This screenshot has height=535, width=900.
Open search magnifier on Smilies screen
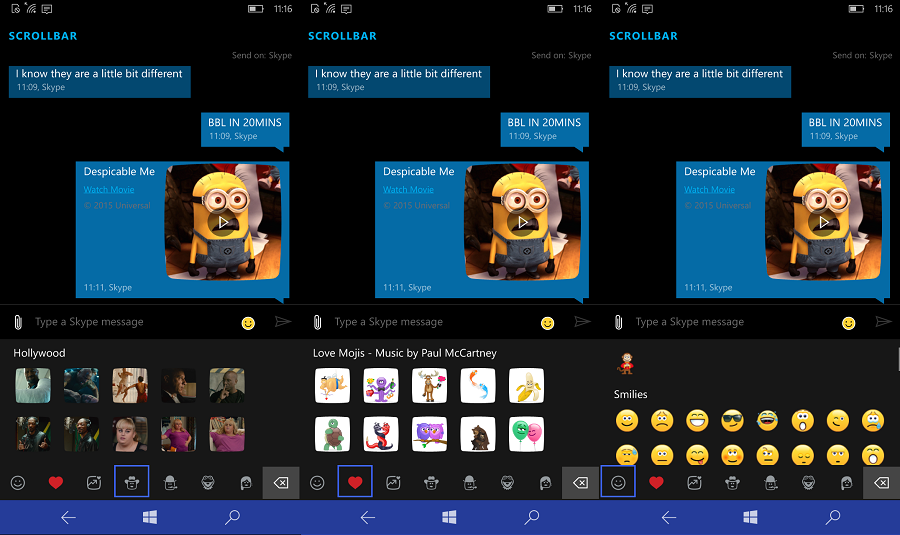[x=833, y=518]
